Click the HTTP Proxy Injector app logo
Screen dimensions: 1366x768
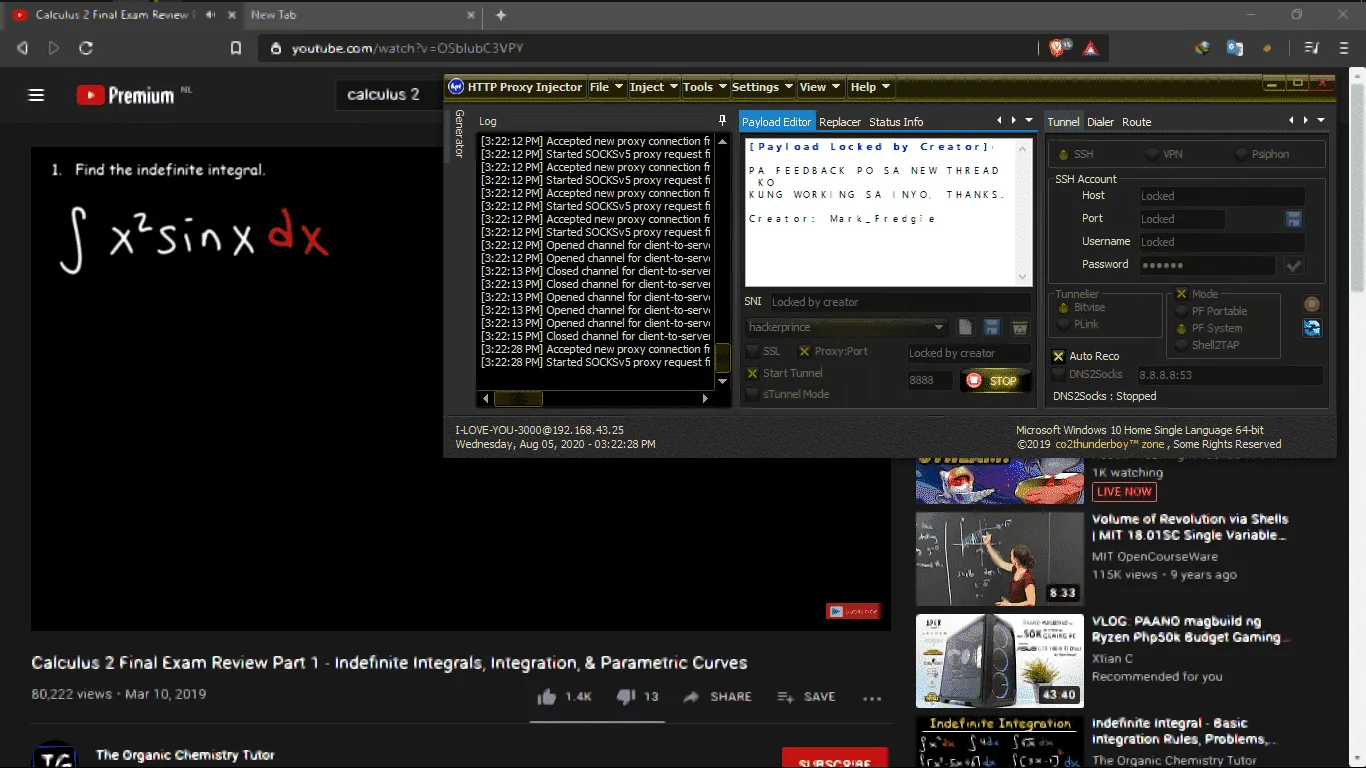(x=456, y=87)
